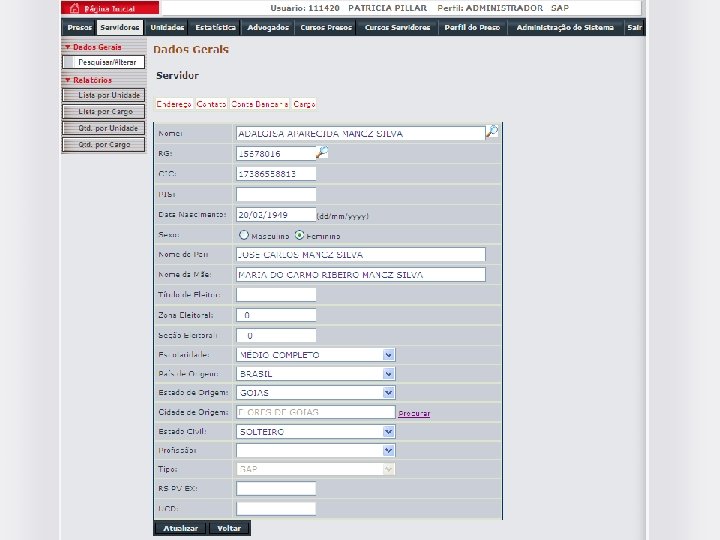Open Lista por Cargo report
This screenshot has width=720, height=540.
point(103,112)
